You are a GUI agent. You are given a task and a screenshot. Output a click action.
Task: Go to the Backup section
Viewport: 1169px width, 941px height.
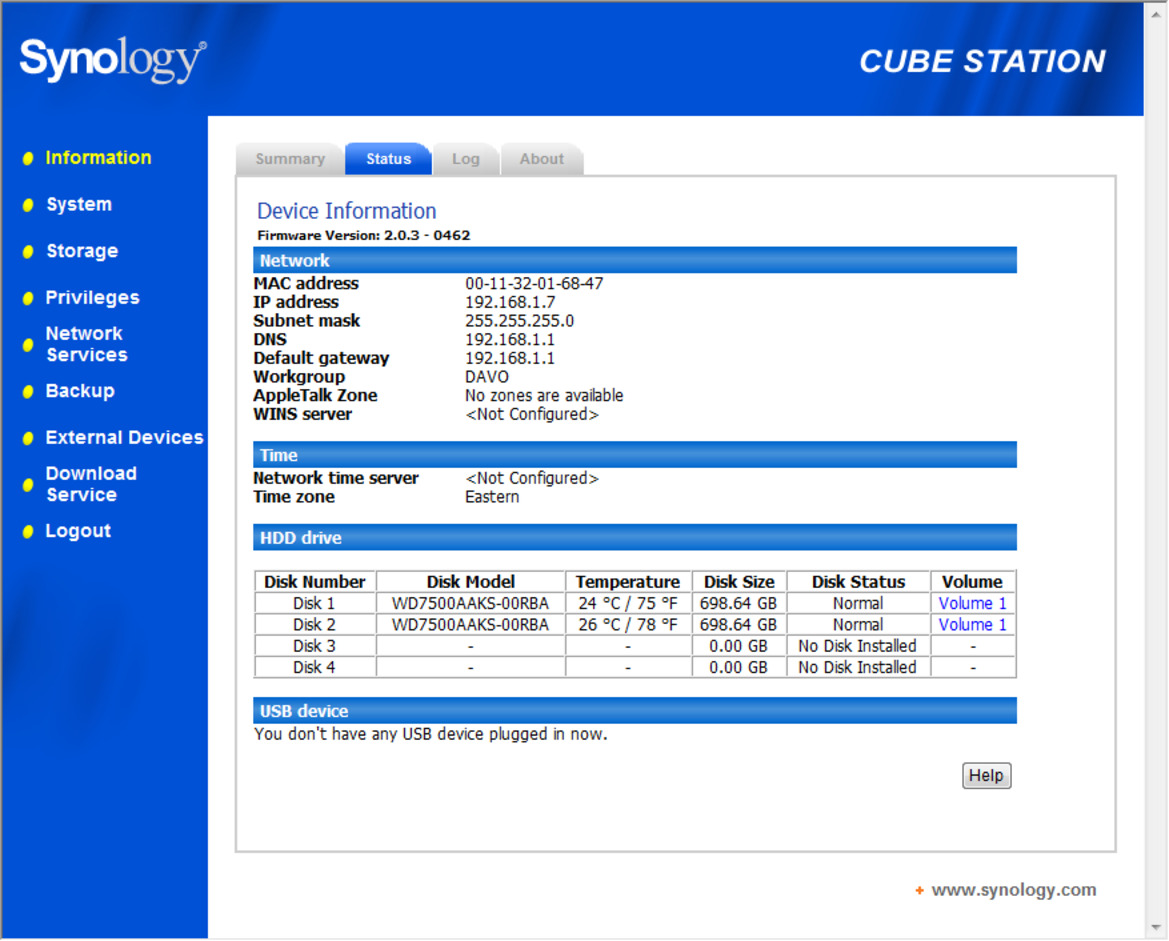(80, 391)
